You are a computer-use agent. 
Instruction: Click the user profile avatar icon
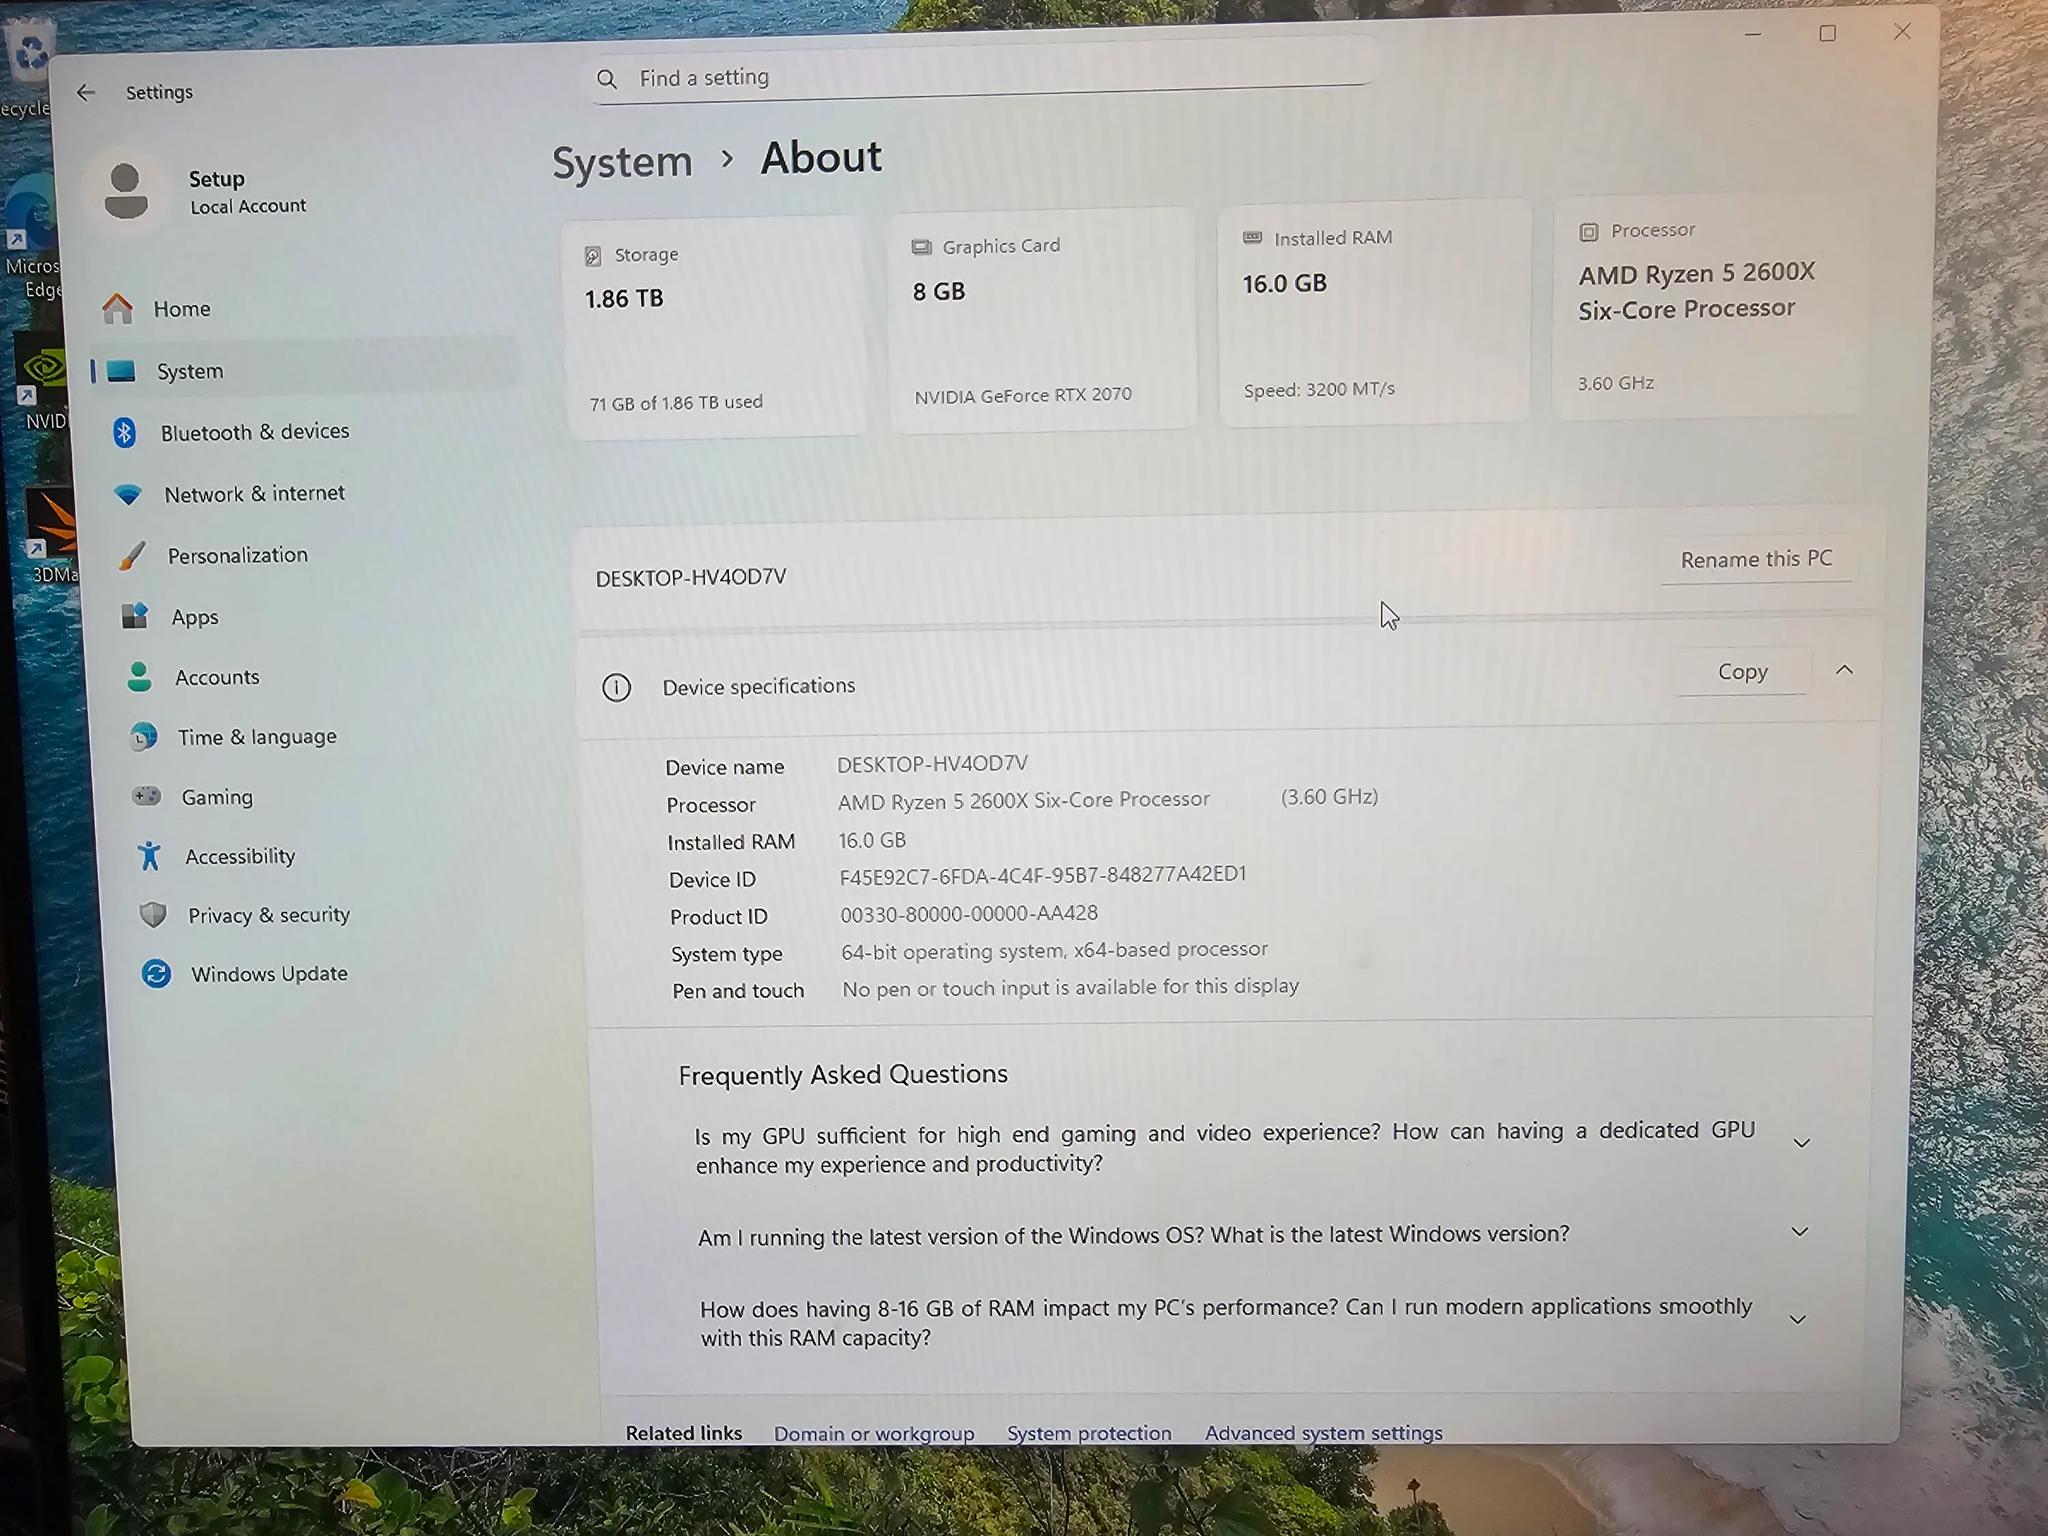click(x=126, y=191)
